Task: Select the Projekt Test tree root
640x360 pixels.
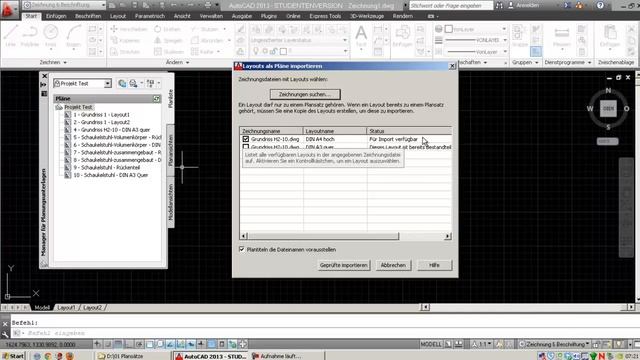Action: (78, 107)
